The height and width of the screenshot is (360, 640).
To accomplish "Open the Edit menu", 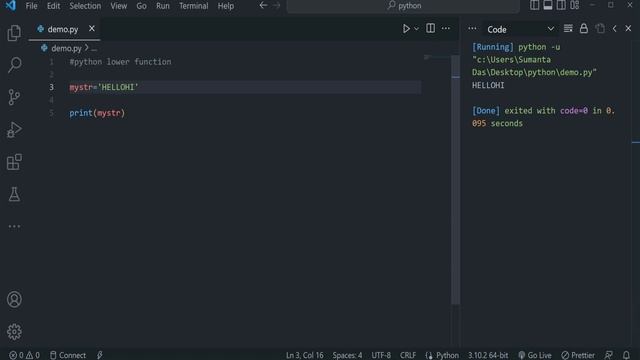I will click(x=53, y=6).
